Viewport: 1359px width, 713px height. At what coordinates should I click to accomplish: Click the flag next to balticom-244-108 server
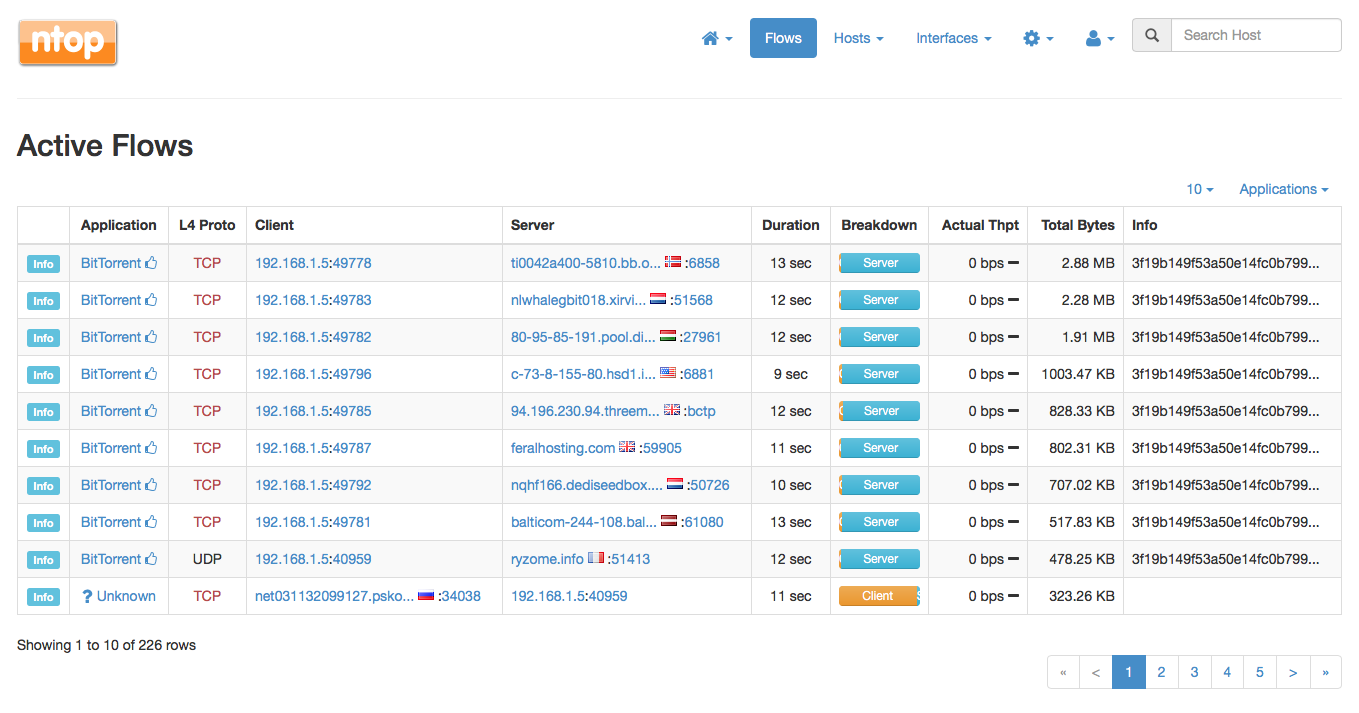coord(670,521)
